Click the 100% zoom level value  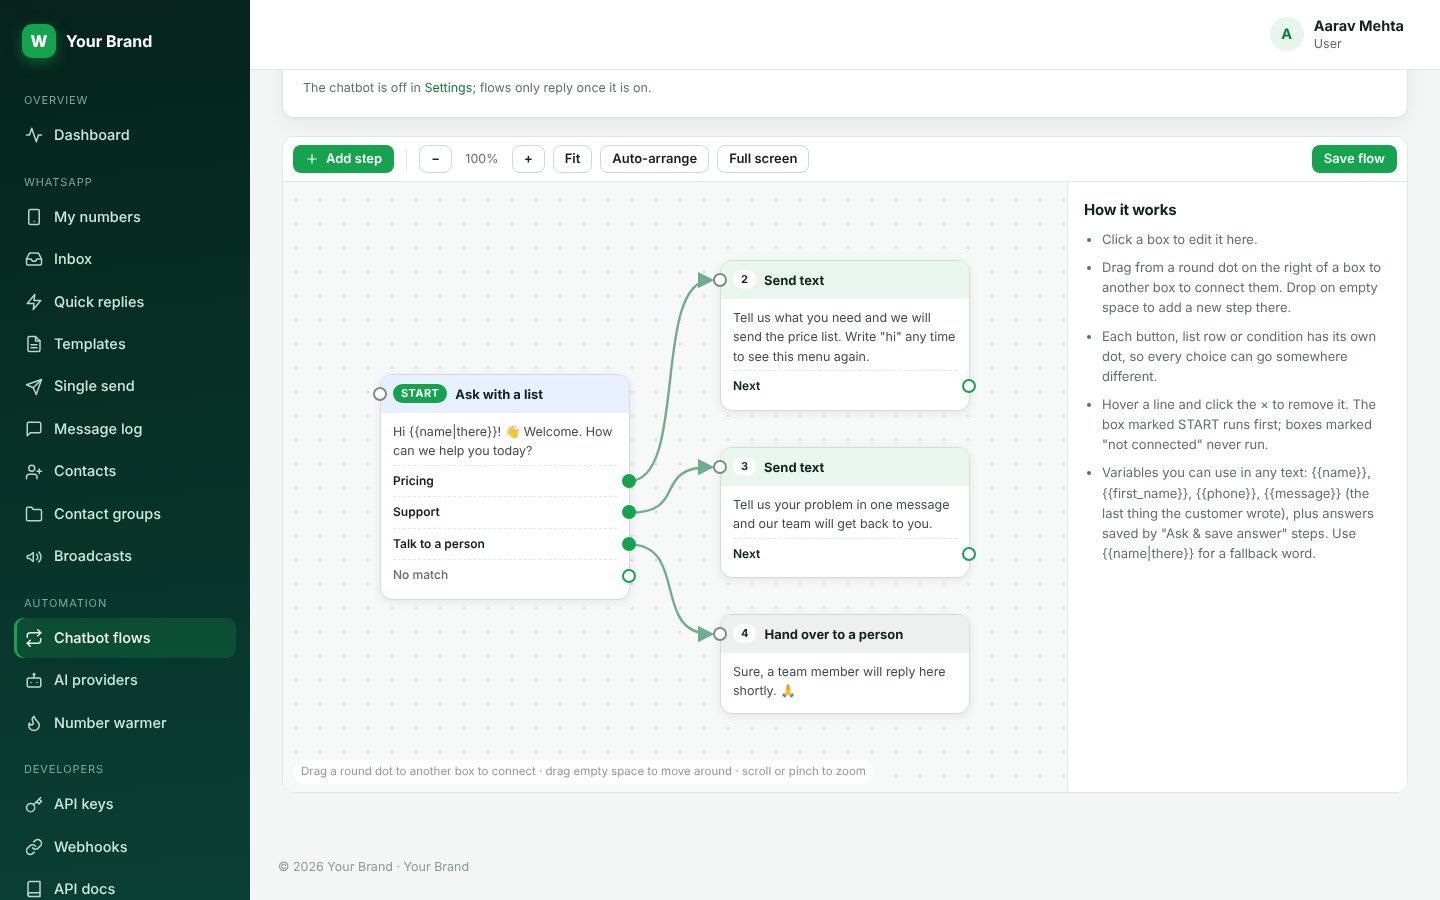(x=482, y=159)
